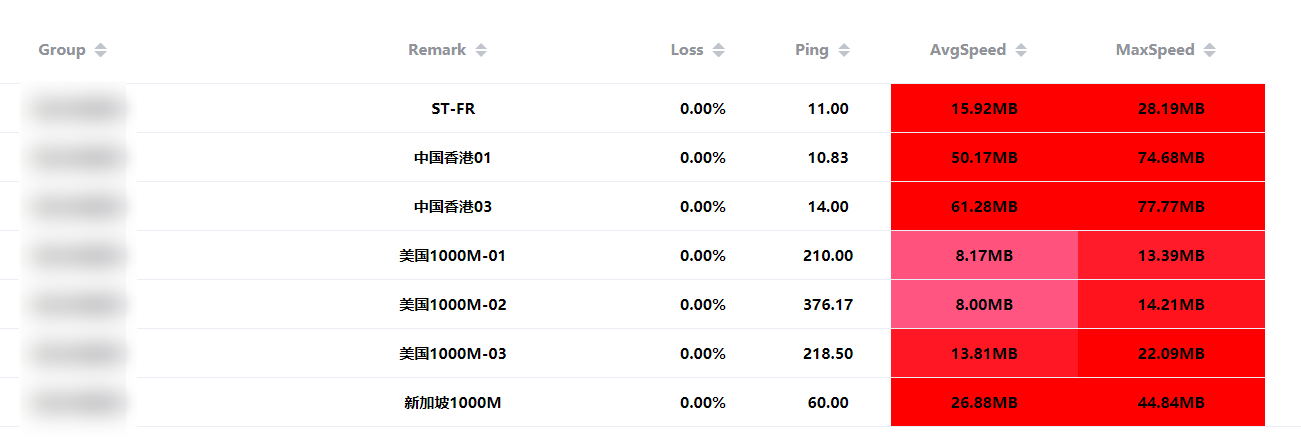The image size is (1301, 447).
Task: Sort by the Group column icon
Action: [100, 50]
